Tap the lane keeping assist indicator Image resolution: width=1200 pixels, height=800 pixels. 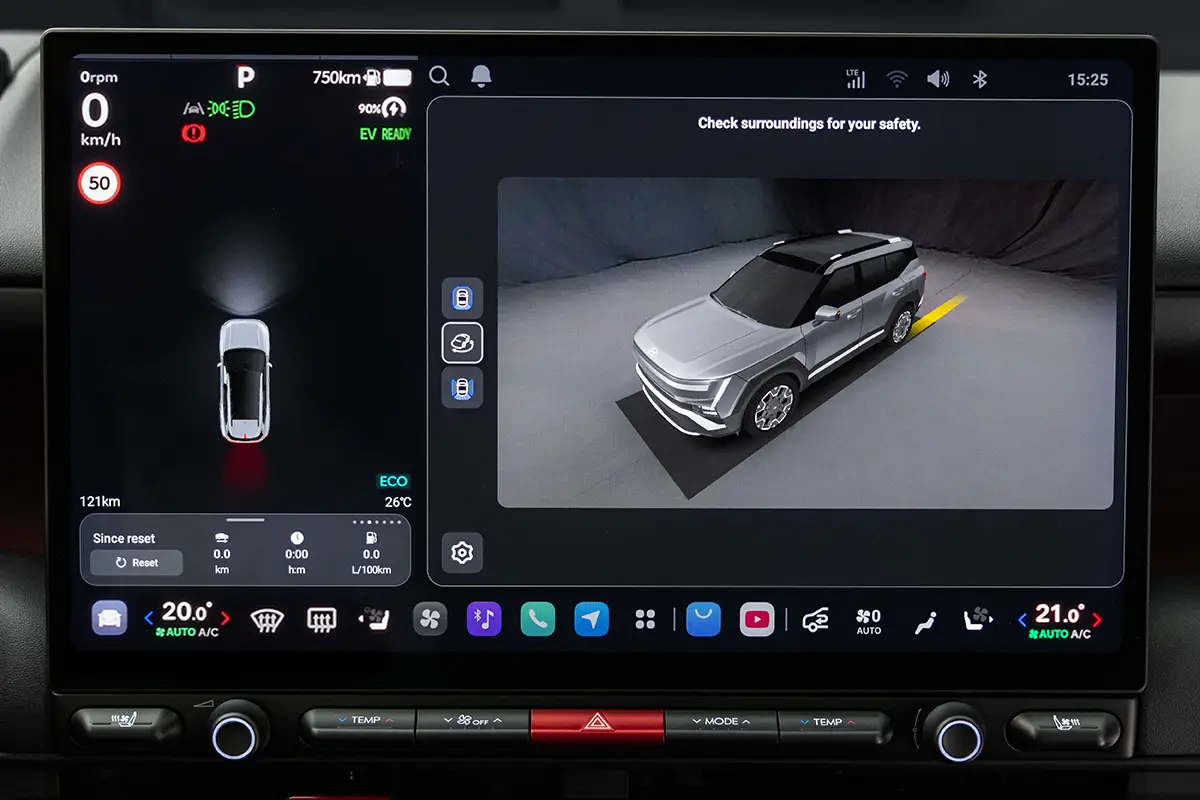point(194,108)
